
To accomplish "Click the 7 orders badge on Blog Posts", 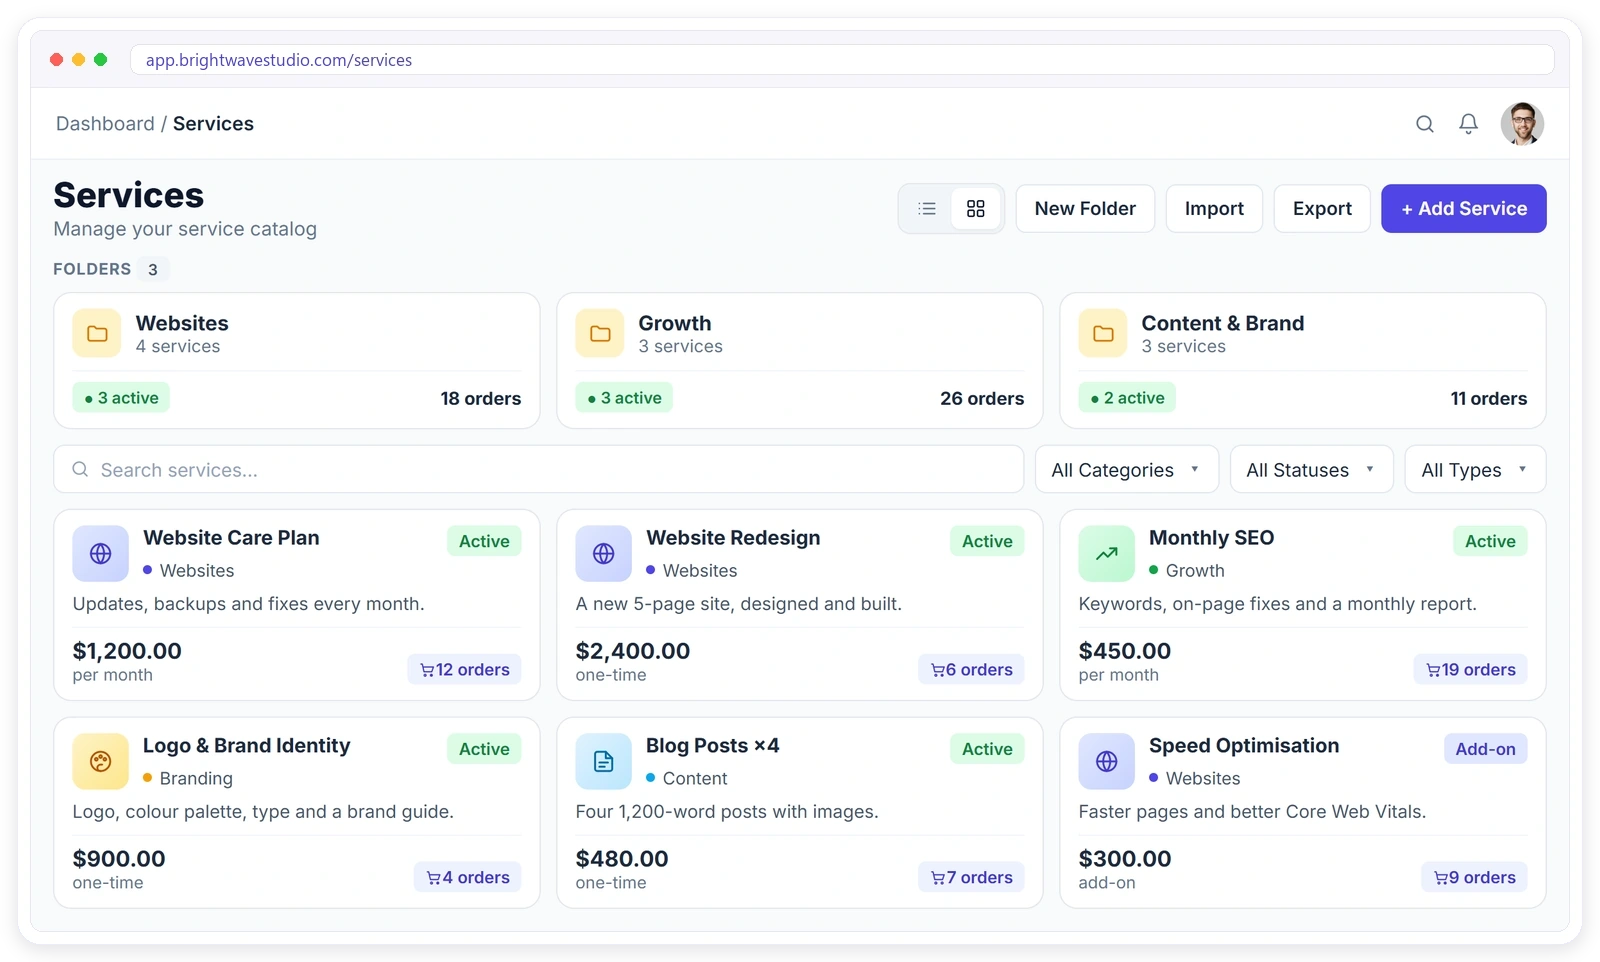I will click(x=971, y=878).
